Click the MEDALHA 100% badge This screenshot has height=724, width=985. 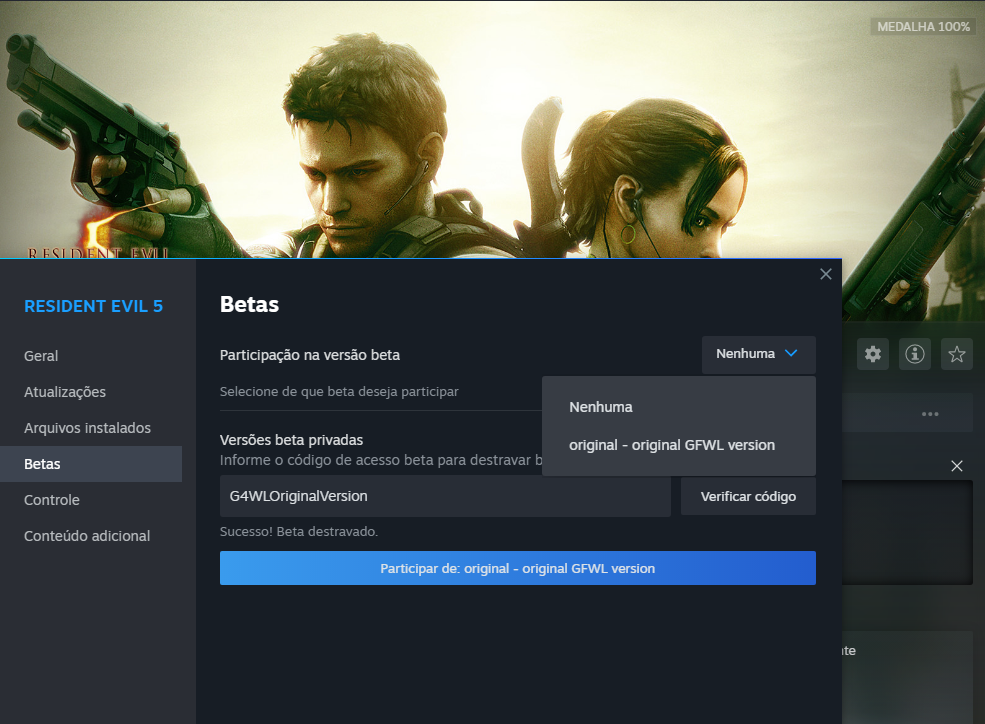click(923, 27)
